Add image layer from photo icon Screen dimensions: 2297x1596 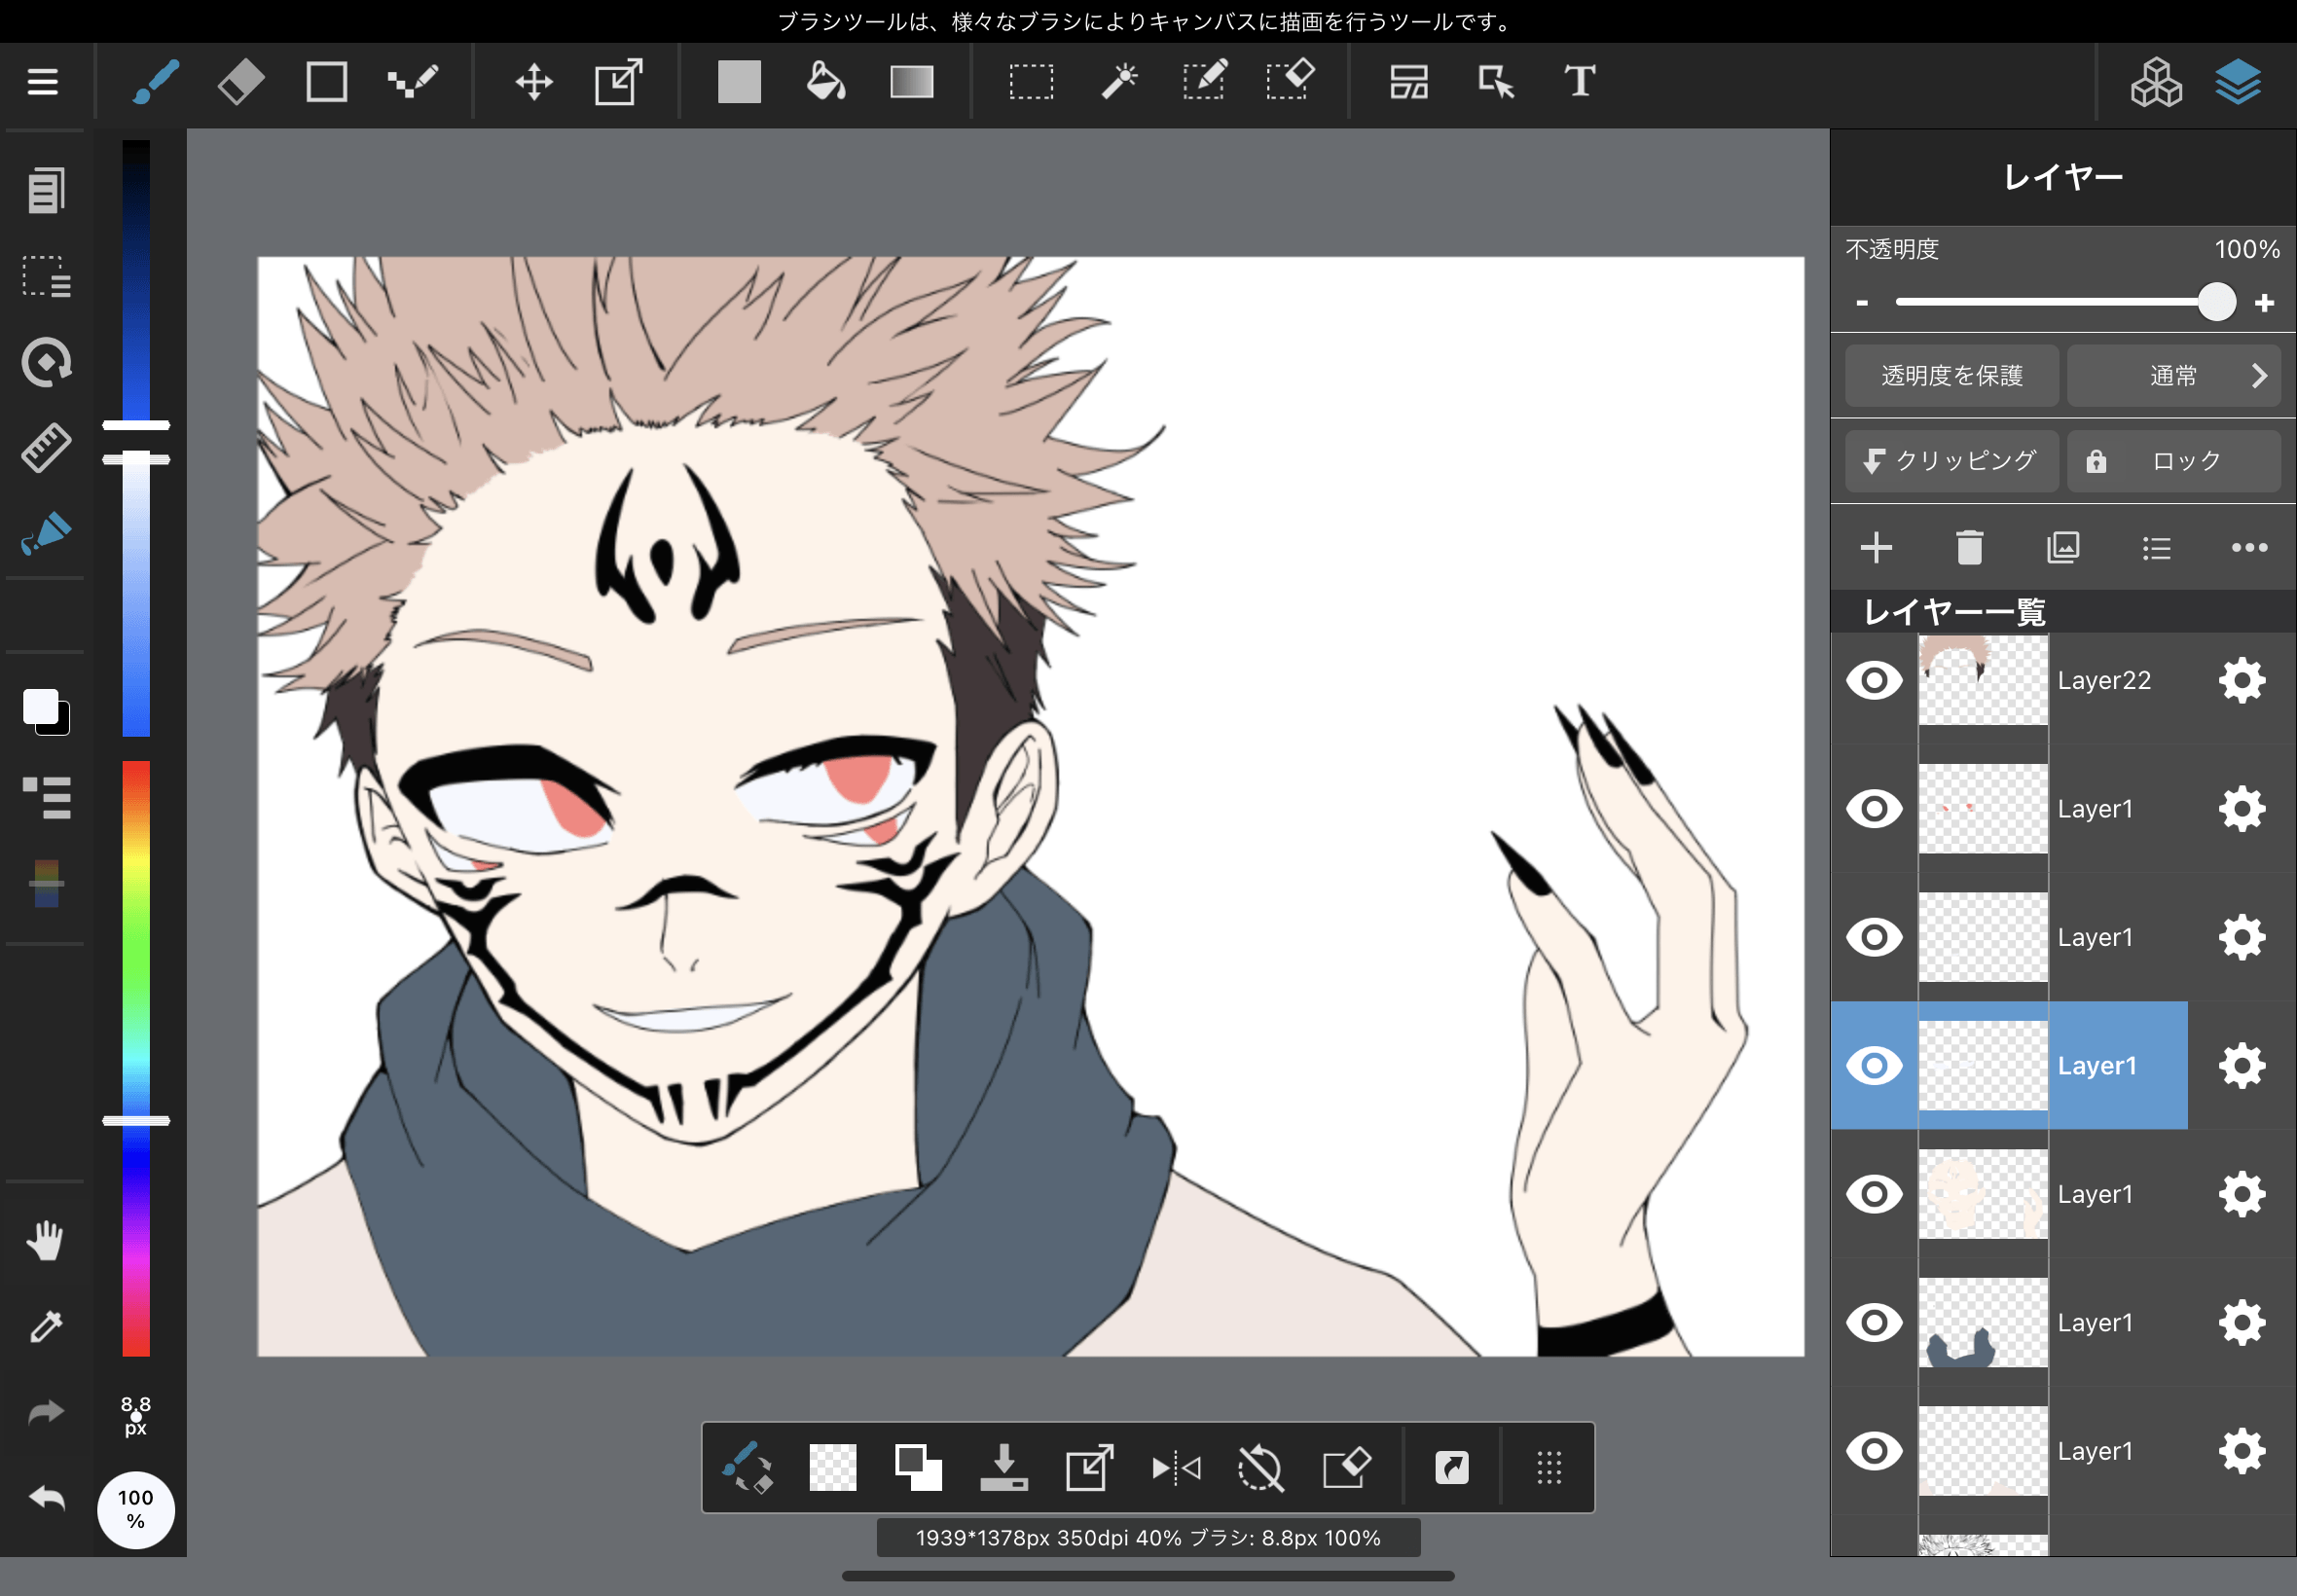[x=2063, y=547]
